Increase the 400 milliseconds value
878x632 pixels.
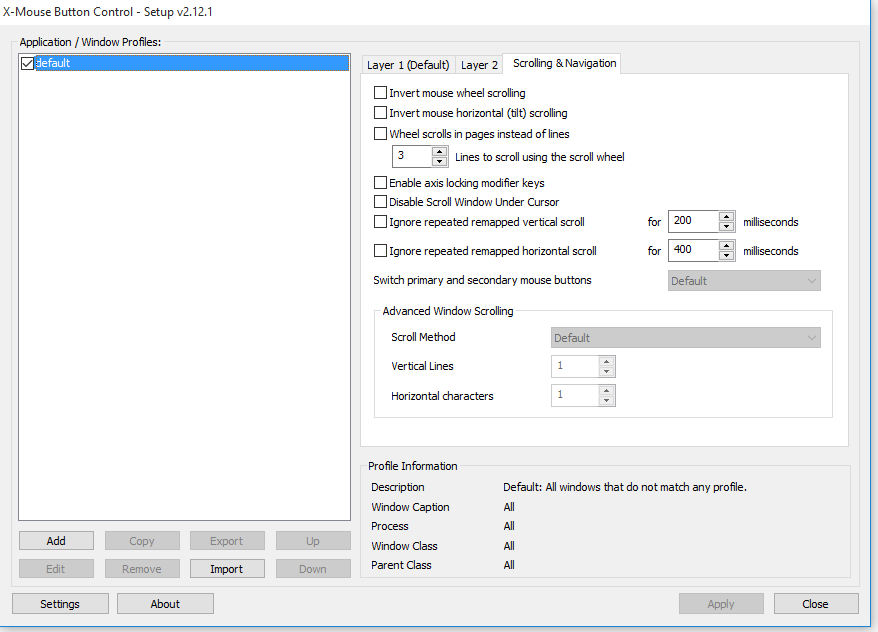tap(727, 246)
